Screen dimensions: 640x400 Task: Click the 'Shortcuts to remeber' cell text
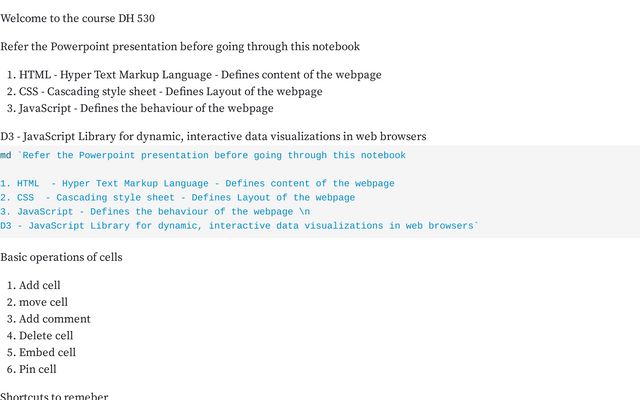[54, 396]
